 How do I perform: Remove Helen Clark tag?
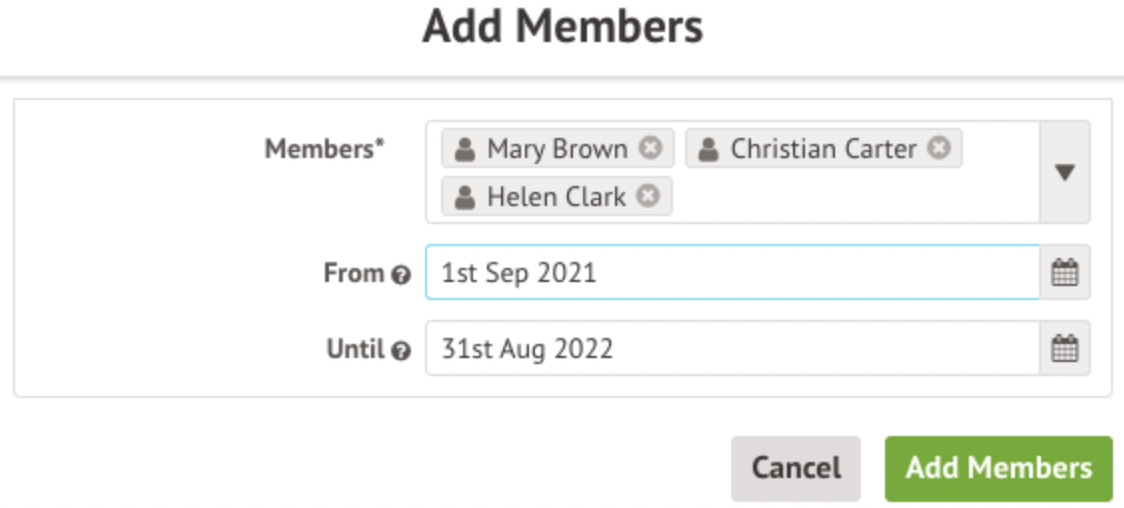point(648,196)
